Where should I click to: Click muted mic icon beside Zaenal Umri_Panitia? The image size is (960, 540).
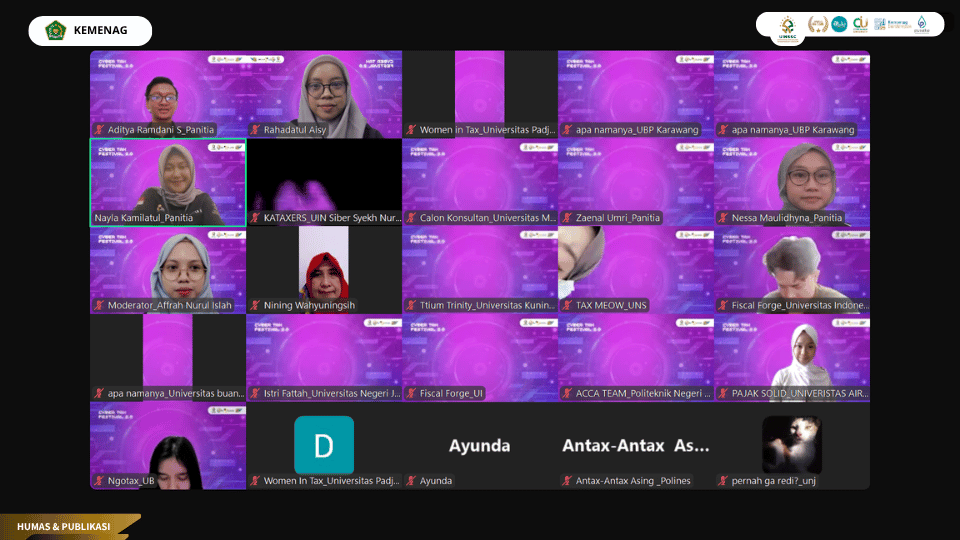568,218
